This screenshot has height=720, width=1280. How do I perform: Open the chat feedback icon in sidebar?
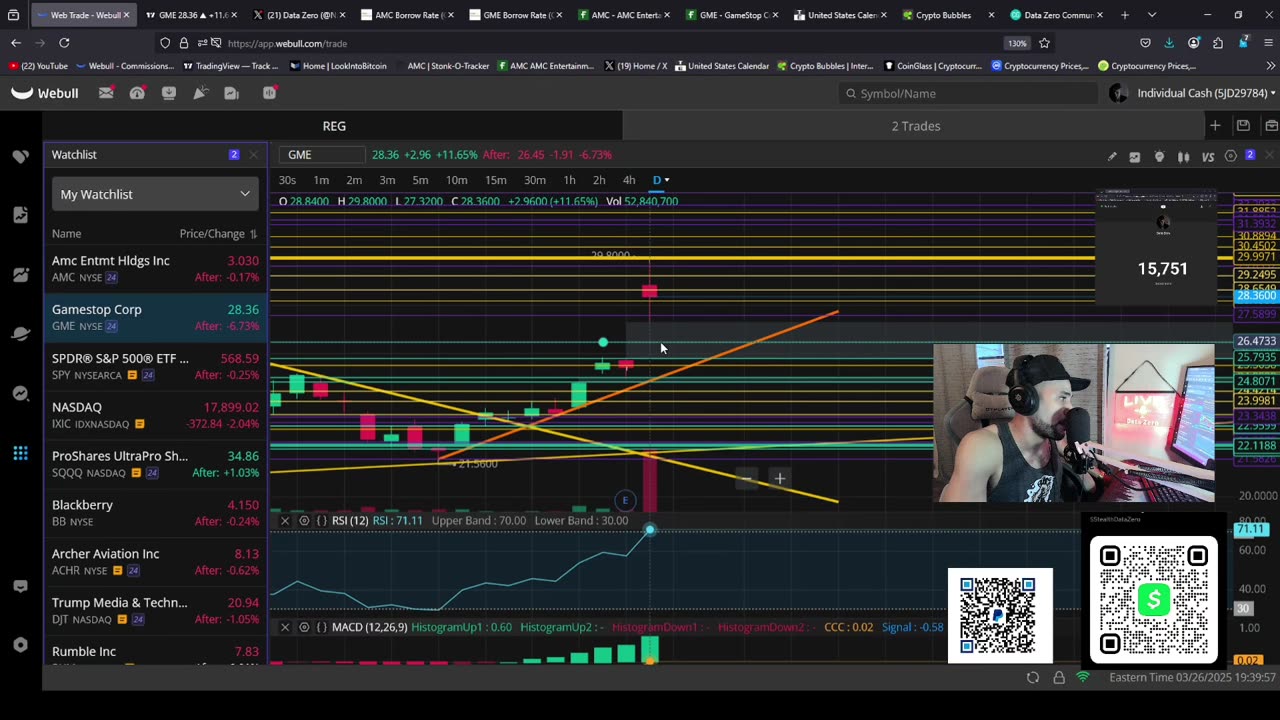(x=21, y=586)
